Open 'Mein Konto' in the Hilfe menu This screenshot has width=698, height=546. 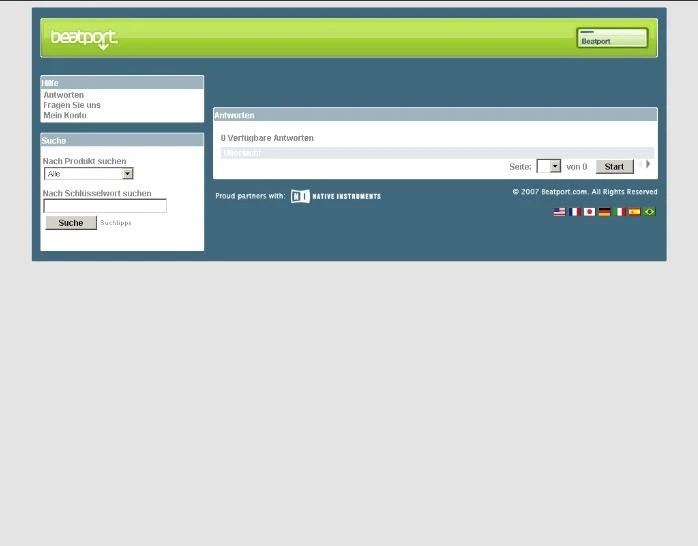pyautogui.click(x=65, y=115)
